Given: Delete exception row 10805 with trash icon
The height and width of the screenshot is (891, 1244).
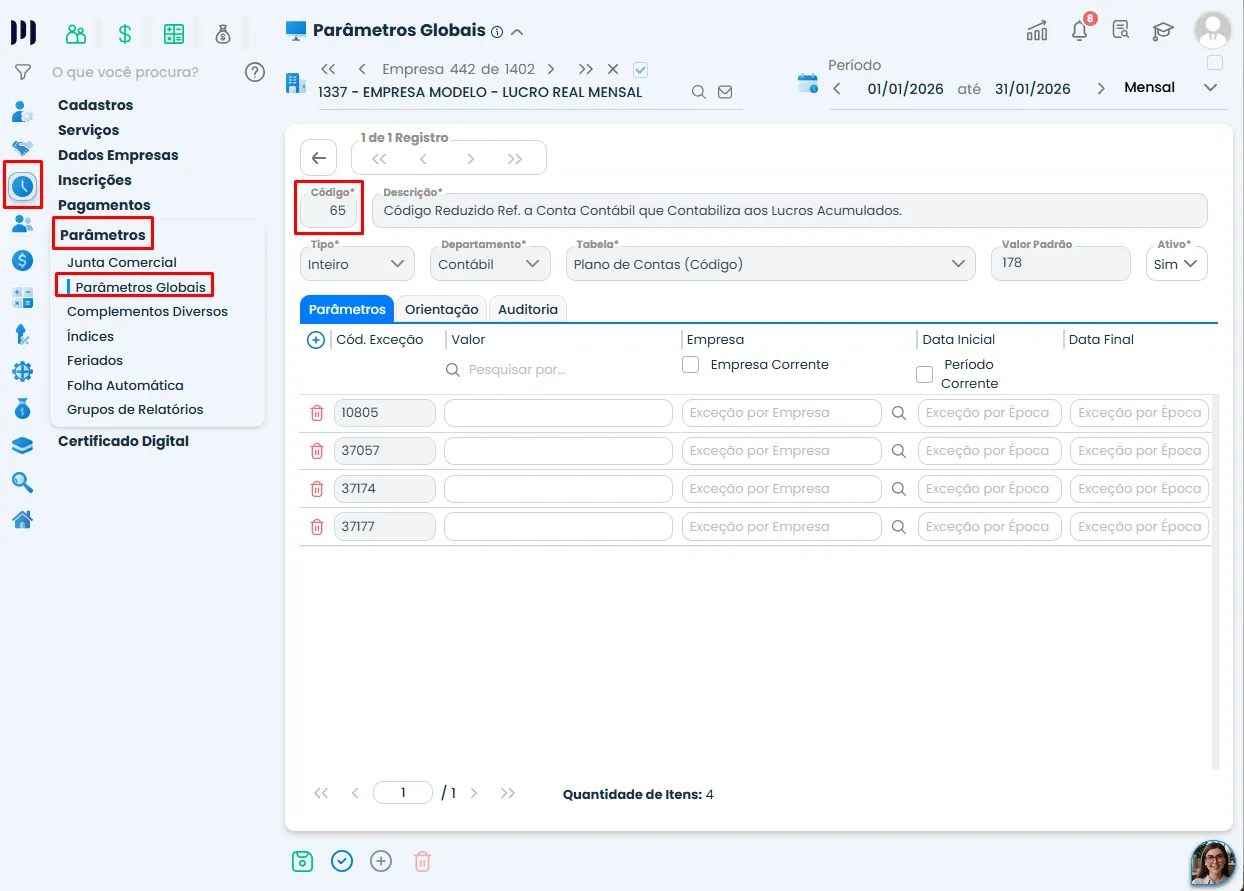Looking at the screenshot, I should coord(317,413).
